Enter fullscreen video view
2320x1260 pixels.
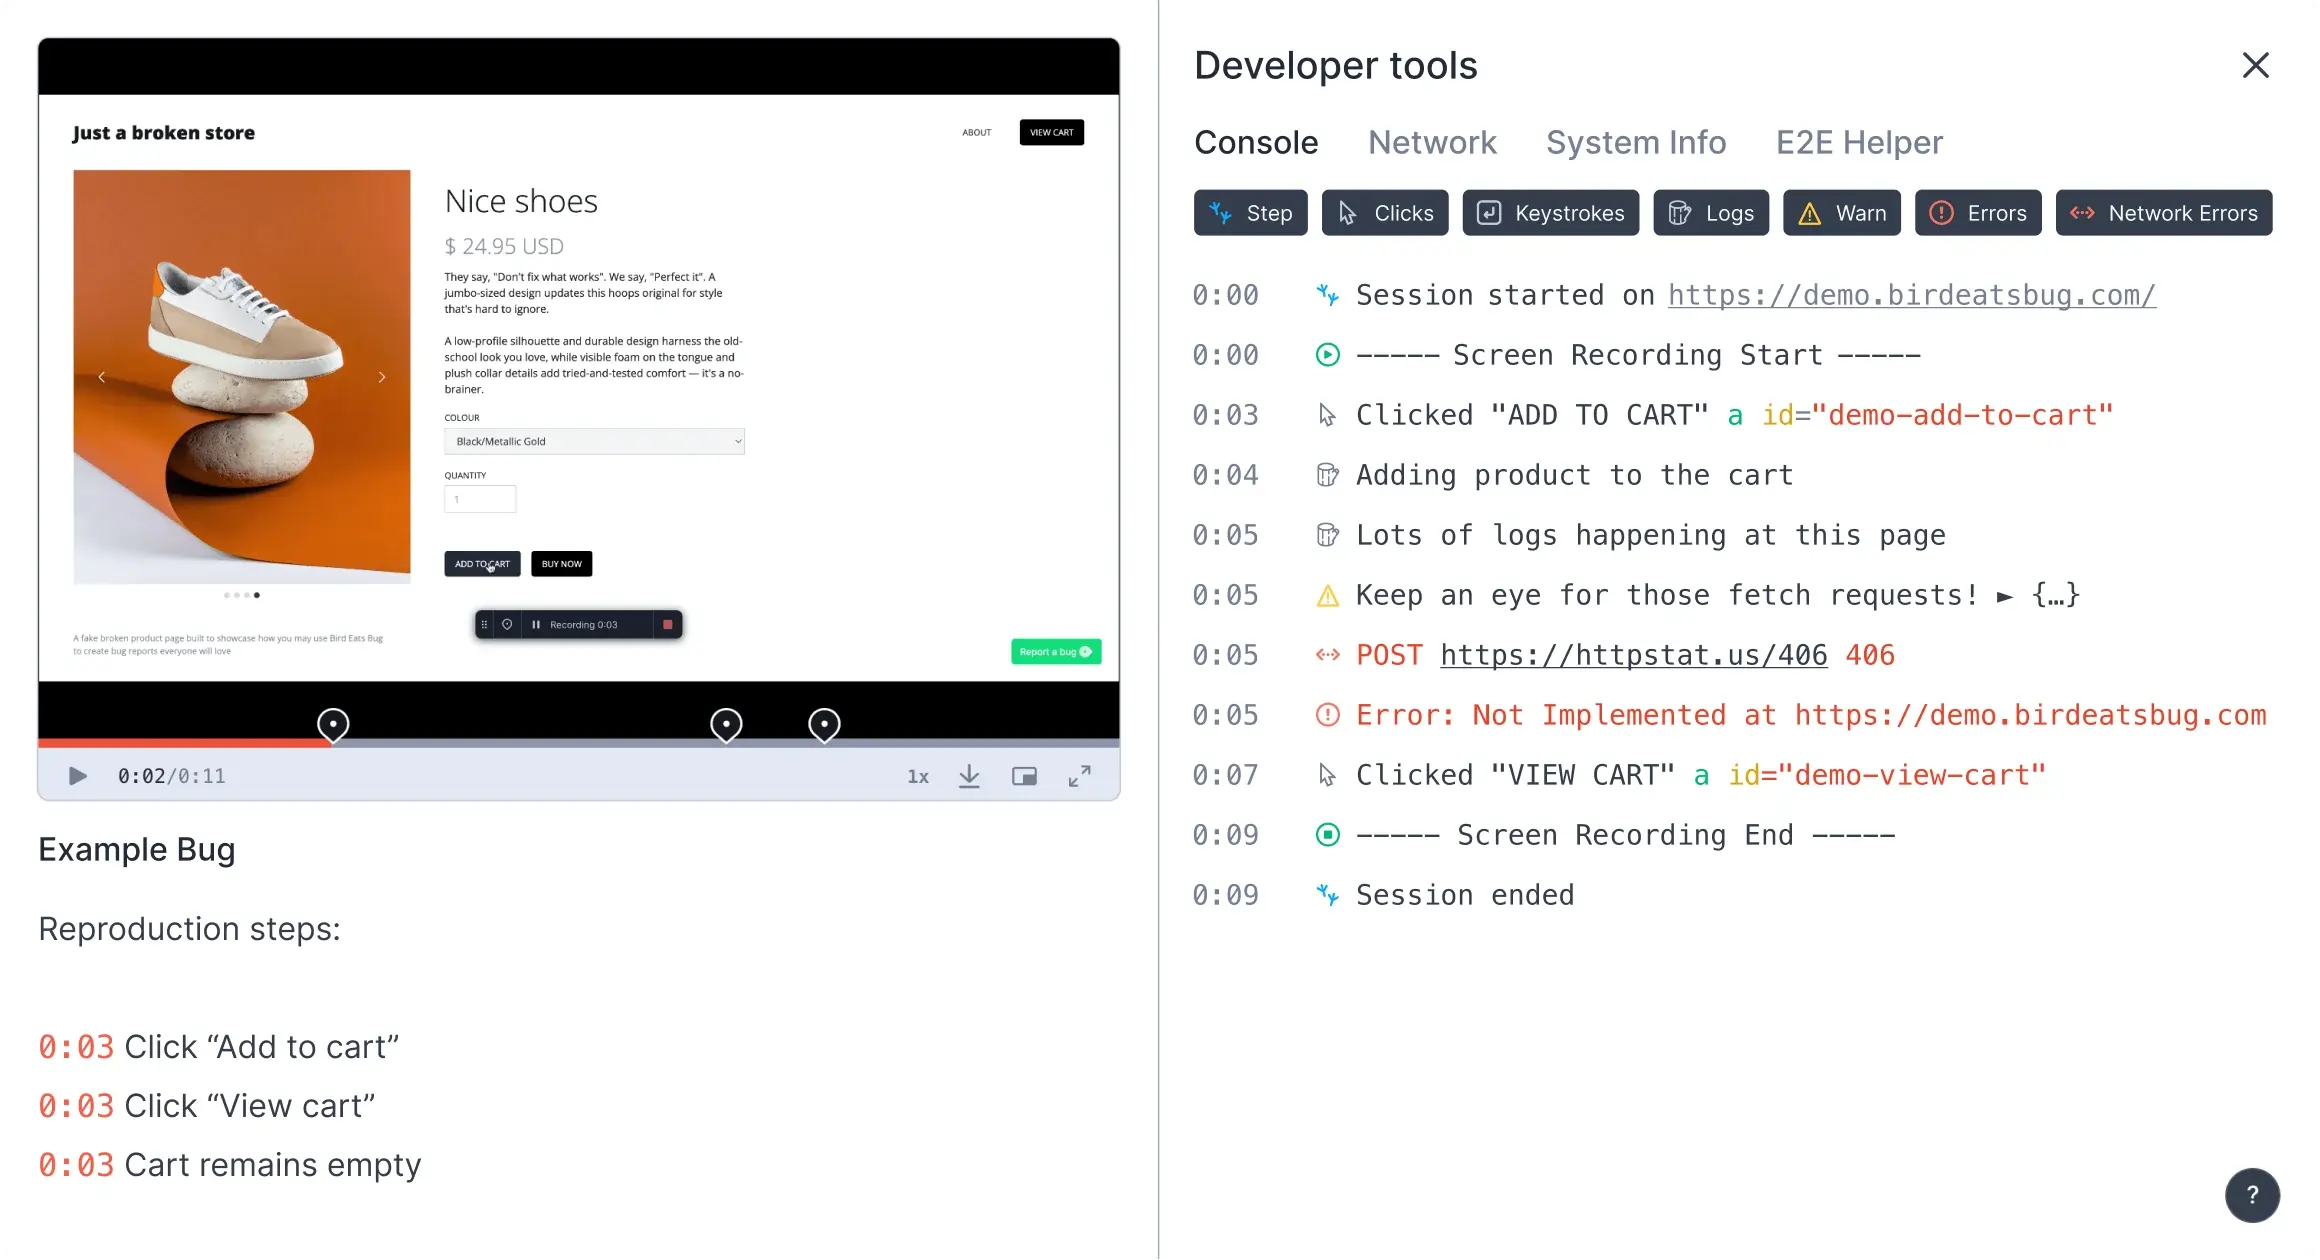point(1079,776)
